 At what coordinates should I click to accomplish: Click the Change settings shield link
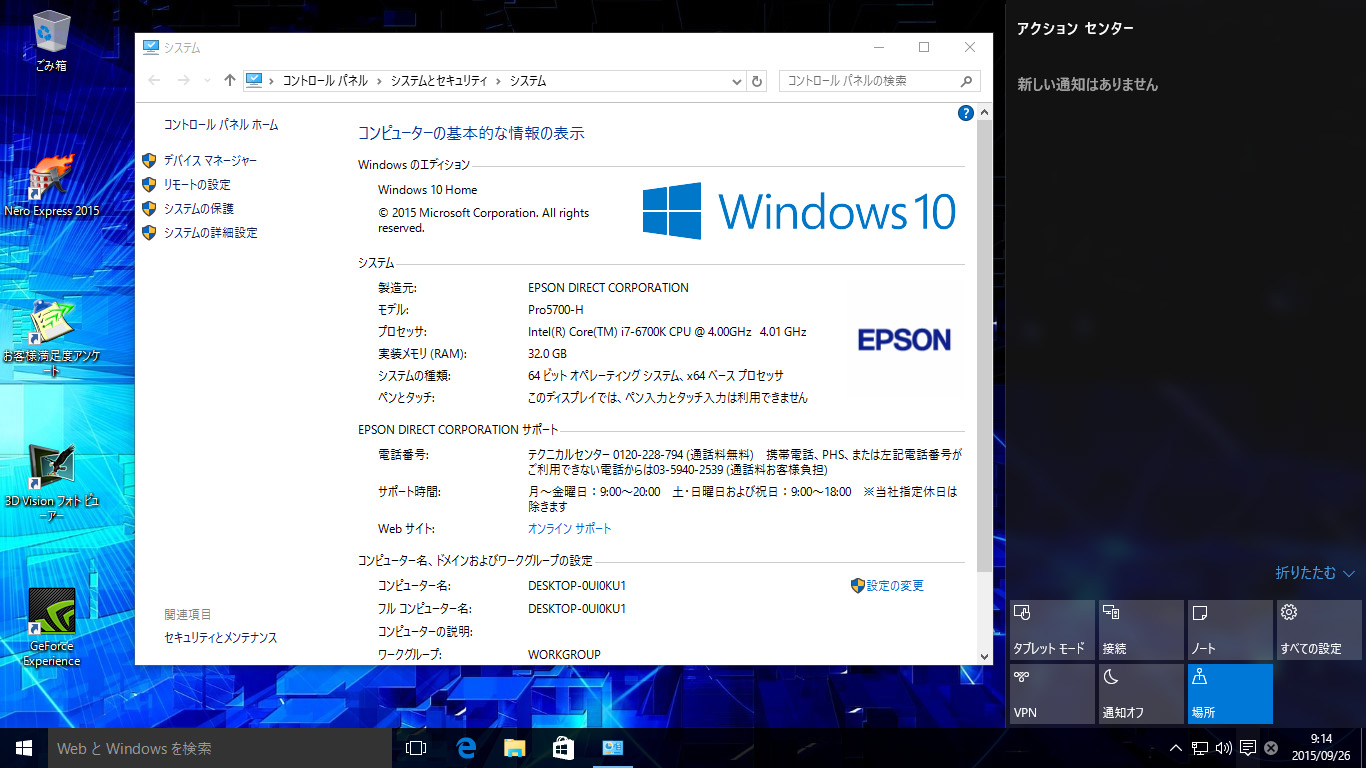tap(887, 585)
